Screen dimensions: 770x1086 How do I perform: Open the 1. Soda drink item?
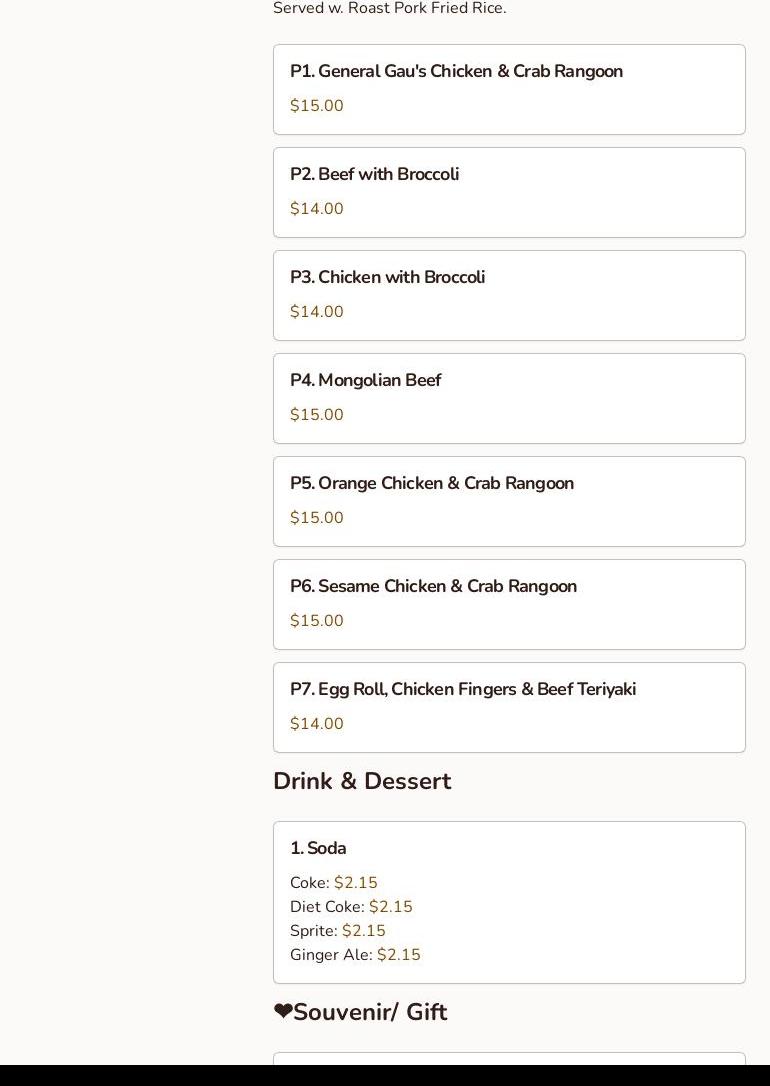point(318,849)
